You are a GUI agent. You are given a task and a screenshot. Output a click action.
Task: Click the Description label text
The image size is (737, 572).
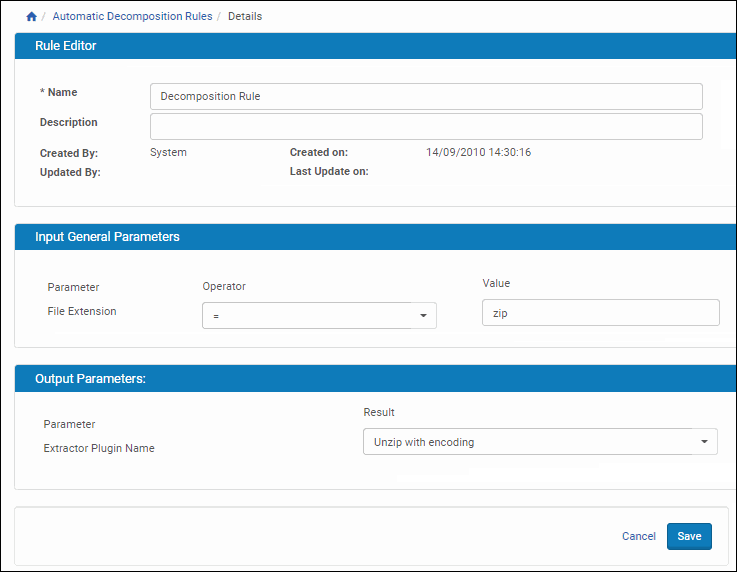click(x=69, y=123)
